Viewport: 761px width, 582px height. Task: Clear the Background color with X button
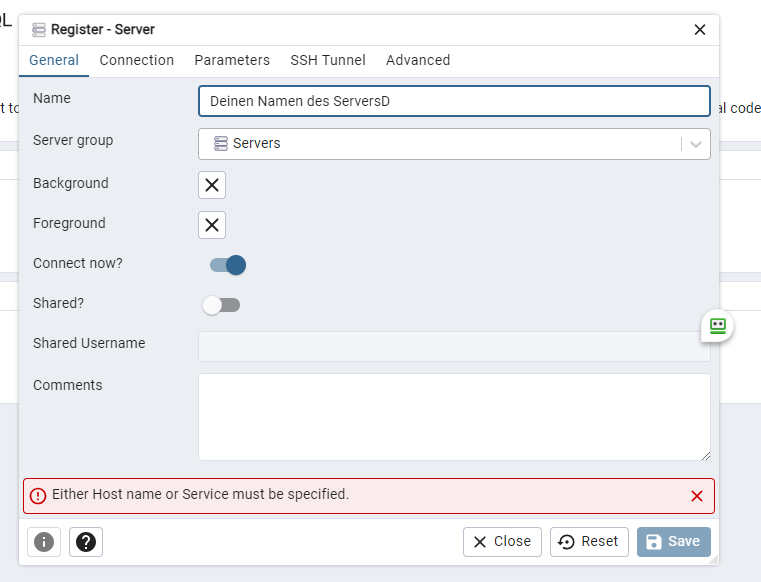212,185
